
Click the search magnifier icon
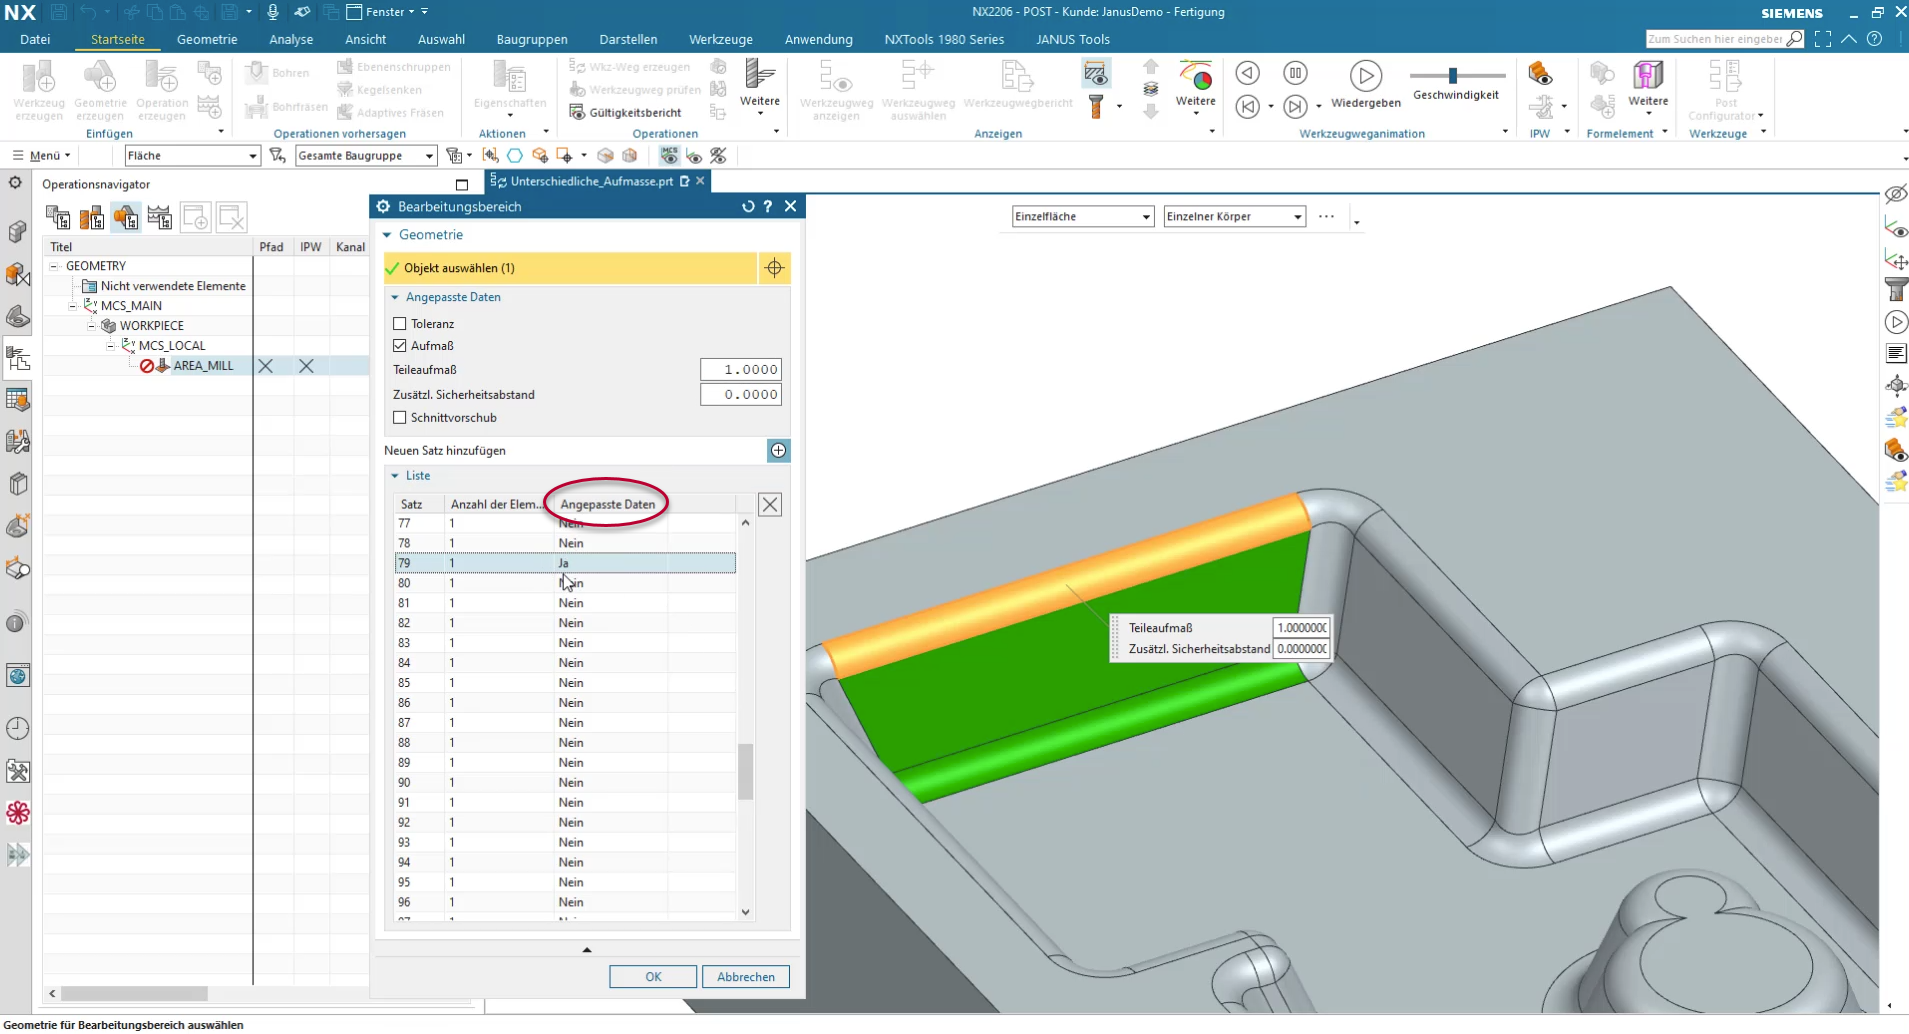coord(1796,39)
